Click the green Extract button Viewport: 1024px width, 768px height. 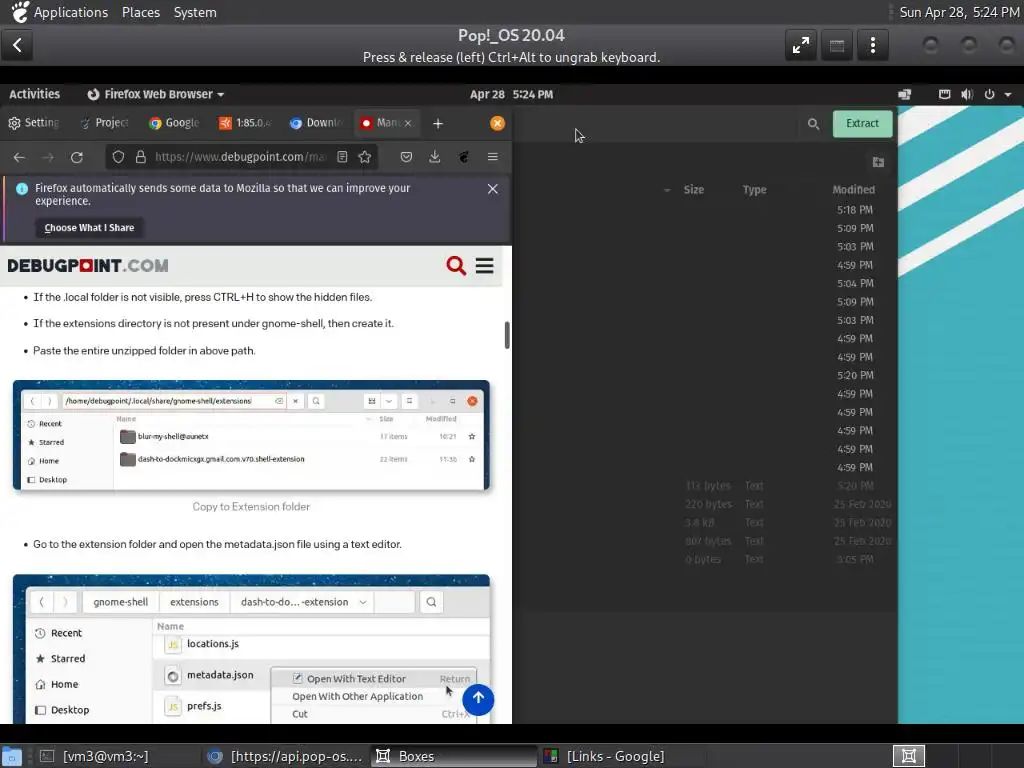click(x=862, y=123)
